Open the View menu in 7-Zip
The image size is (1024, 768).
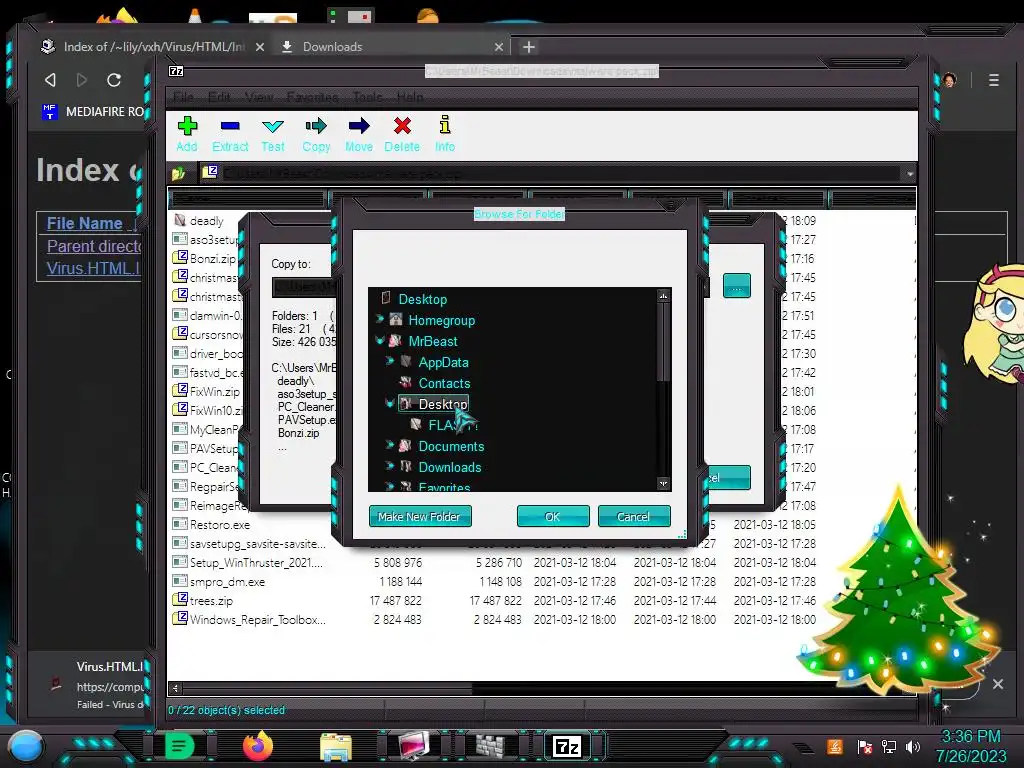pos(259,97)
